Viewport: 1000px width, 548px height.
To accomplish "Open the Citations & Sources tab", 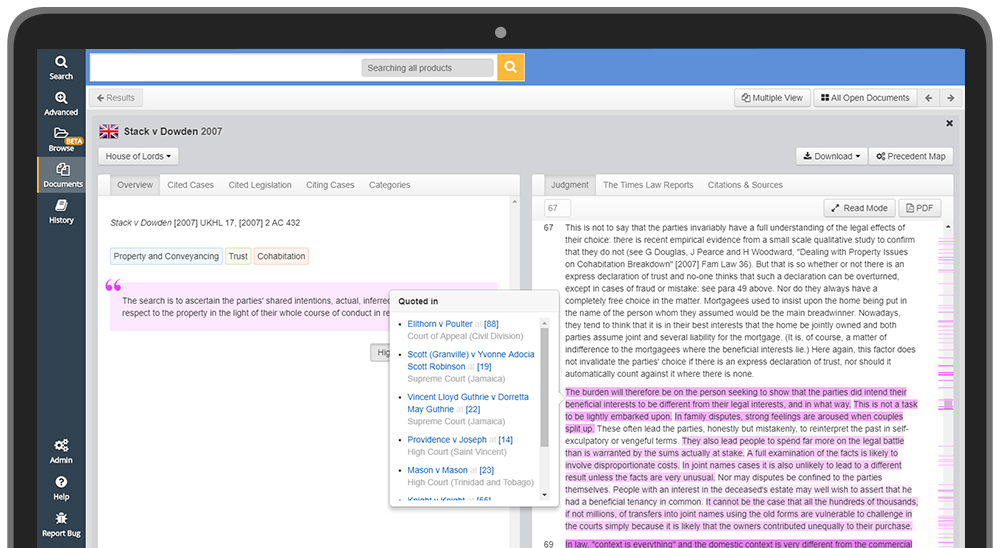I will [x=745, y=185].
